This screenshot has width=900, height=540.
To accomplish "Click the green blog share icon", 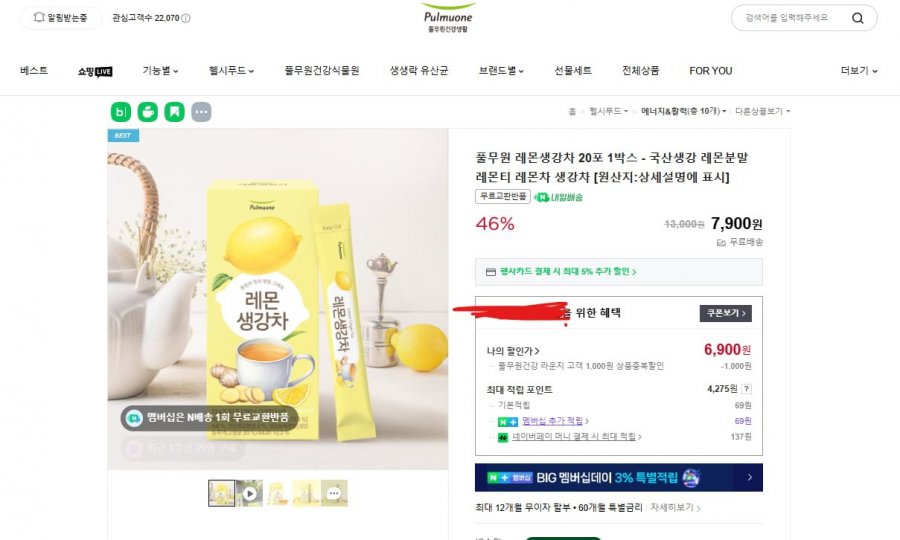I will pyautogui.click(x=121, y=111).
